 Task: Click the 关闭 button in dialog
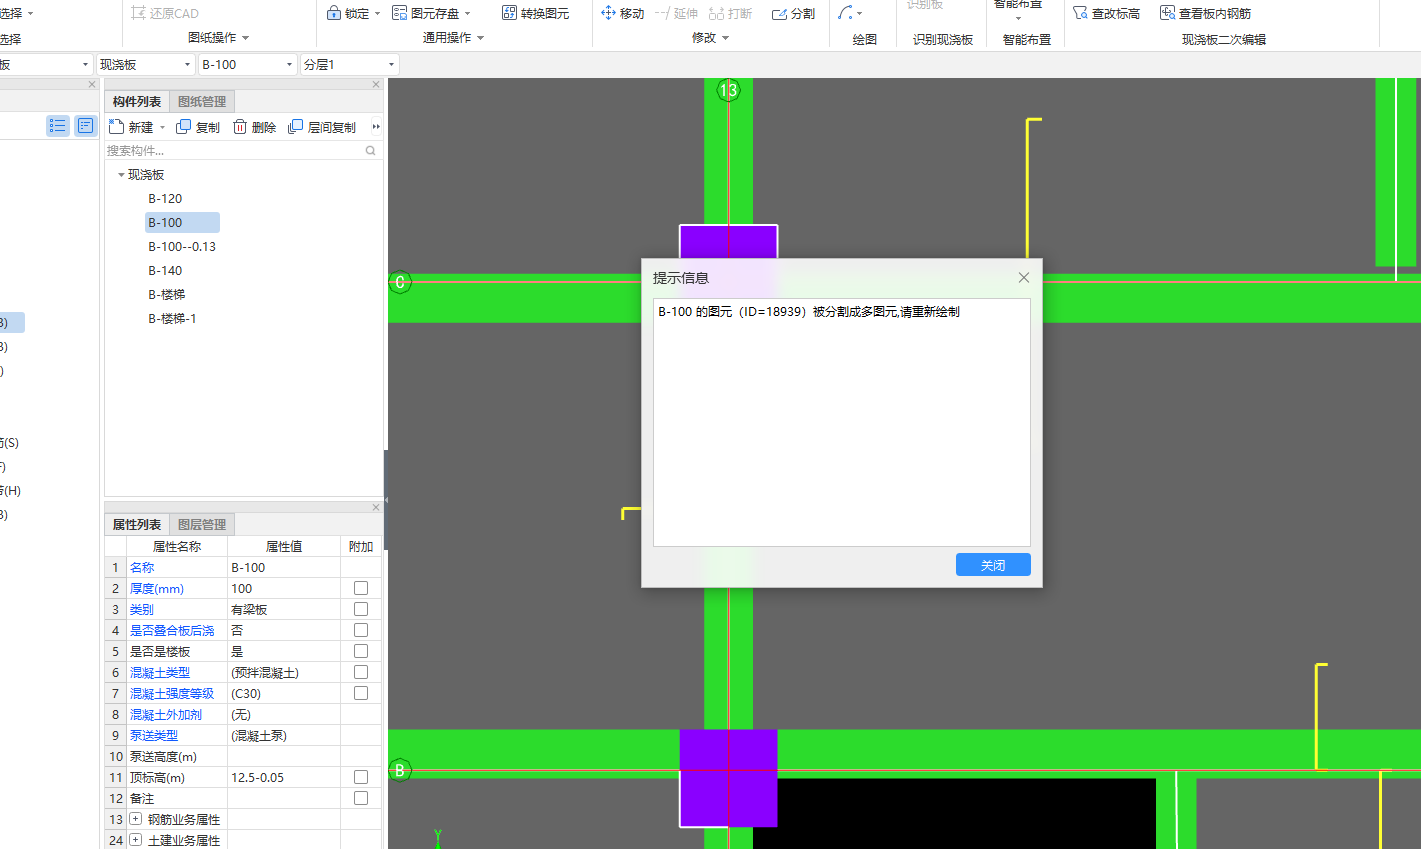993,565
